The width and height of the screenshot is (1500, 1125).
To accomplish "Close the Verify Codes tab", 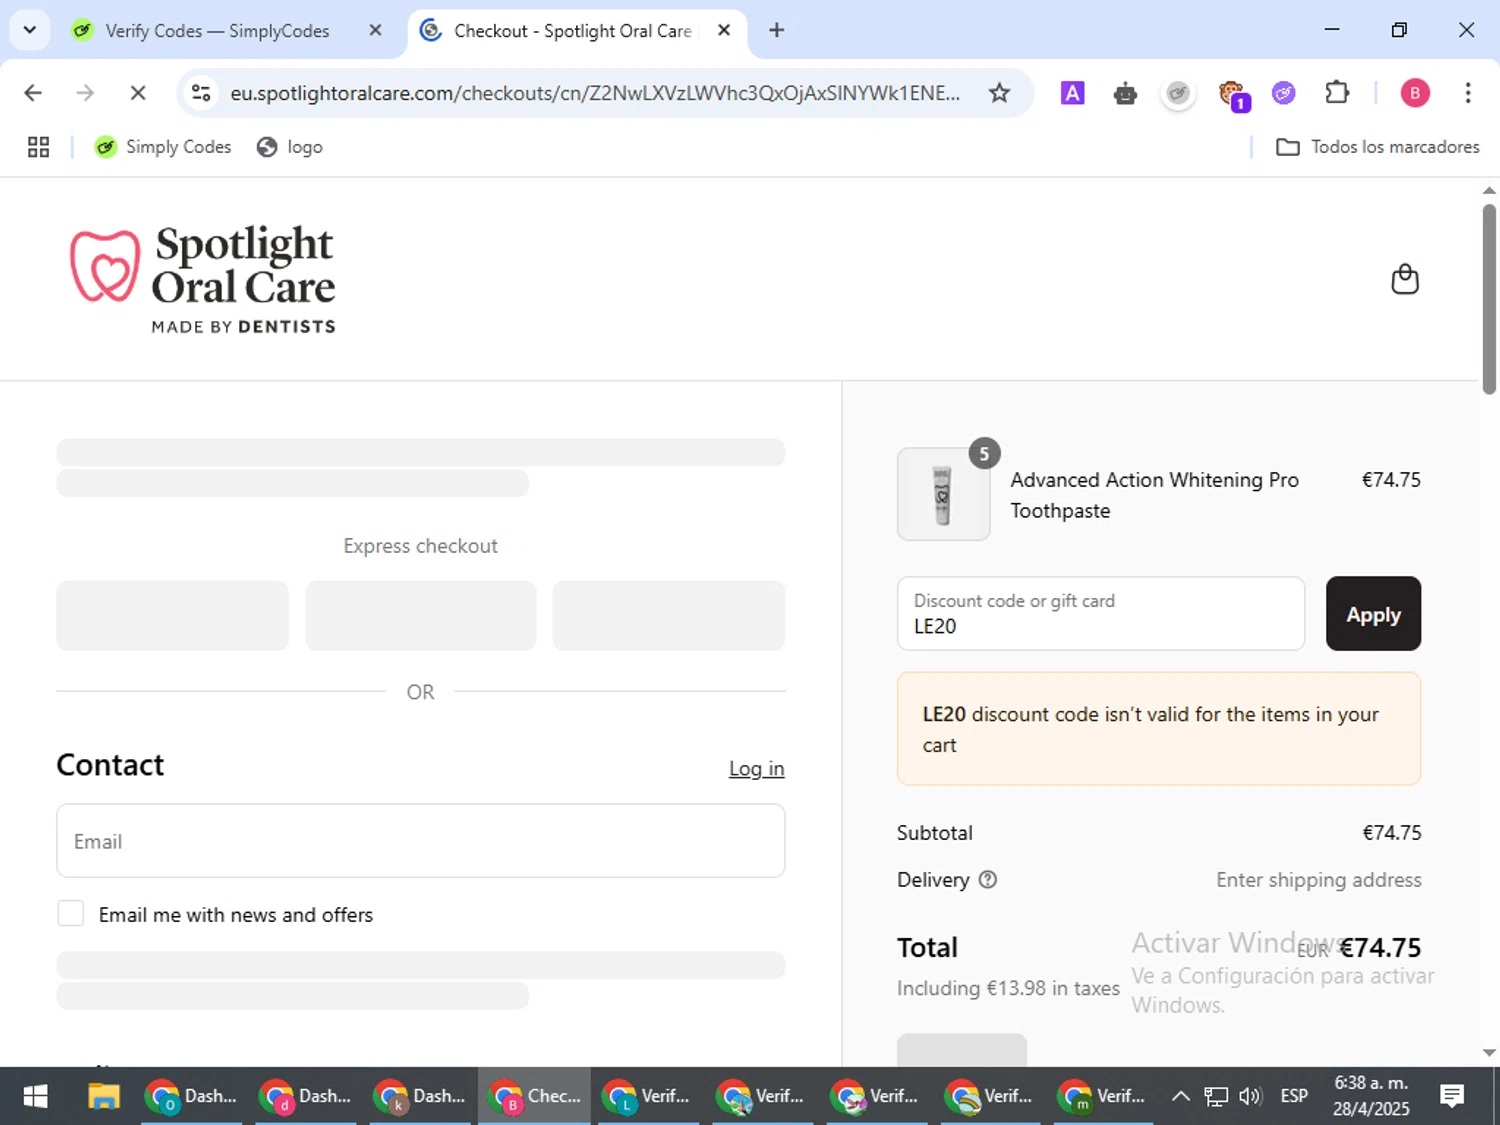I will (x=375, y=30).
